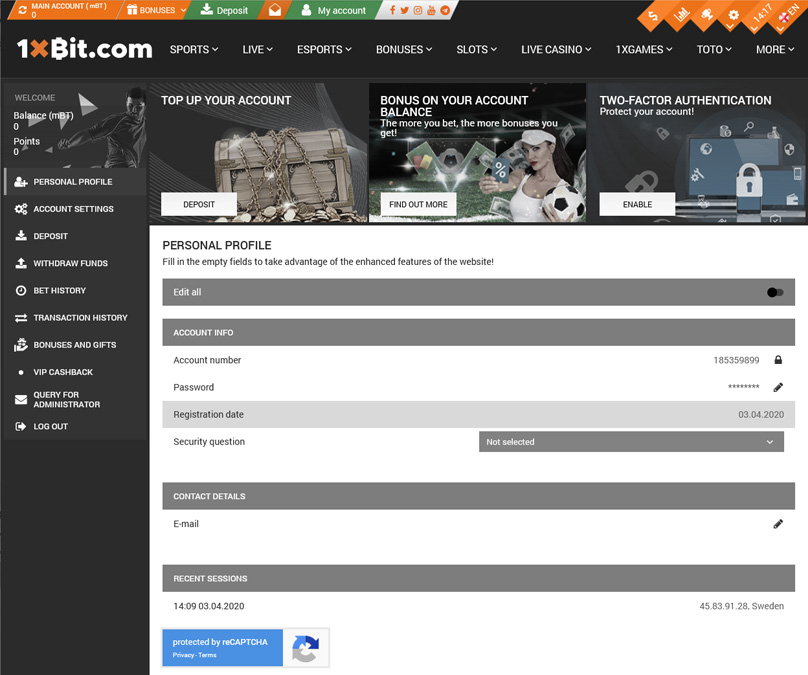Viewport: 808px width, 675px height.
Task: Open the Security question dropdown
Action: point(631,442)
